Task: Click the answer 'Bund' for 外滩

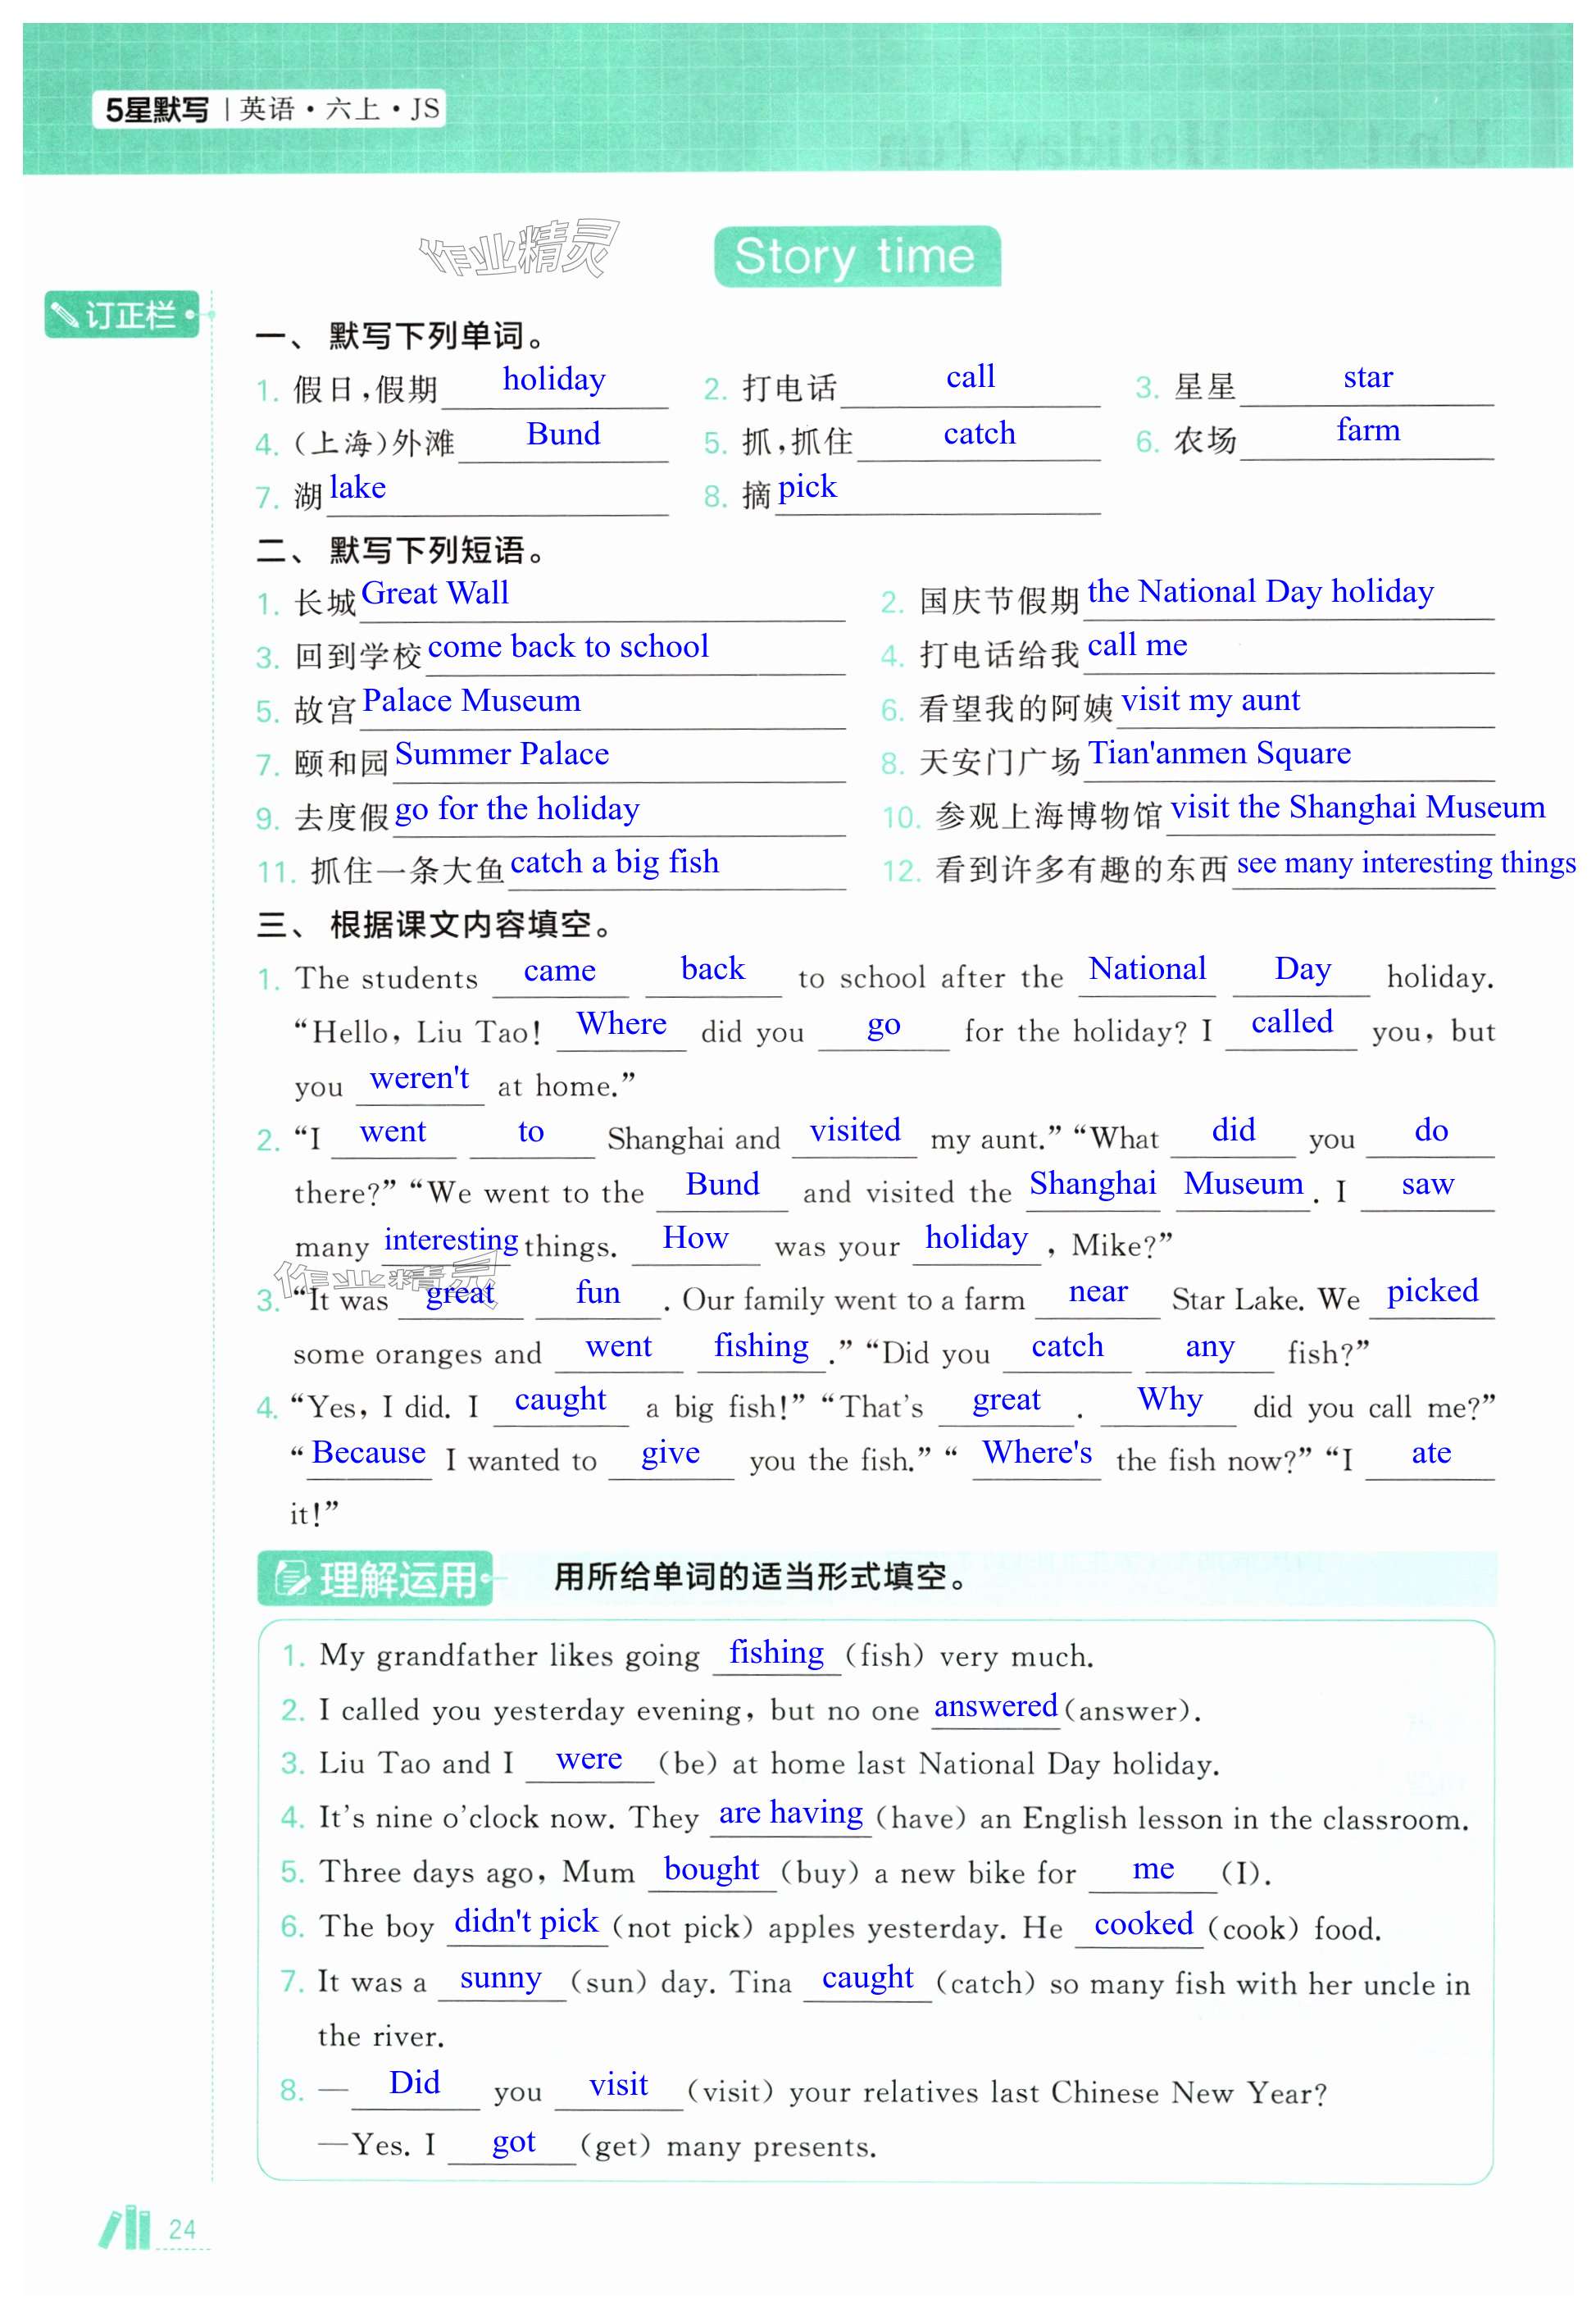Action: coord(563,435)
